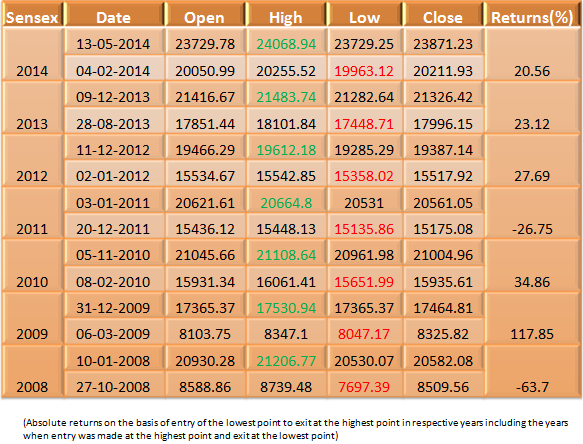
Task: Select the red low value 15651.99
Action: 364,282
